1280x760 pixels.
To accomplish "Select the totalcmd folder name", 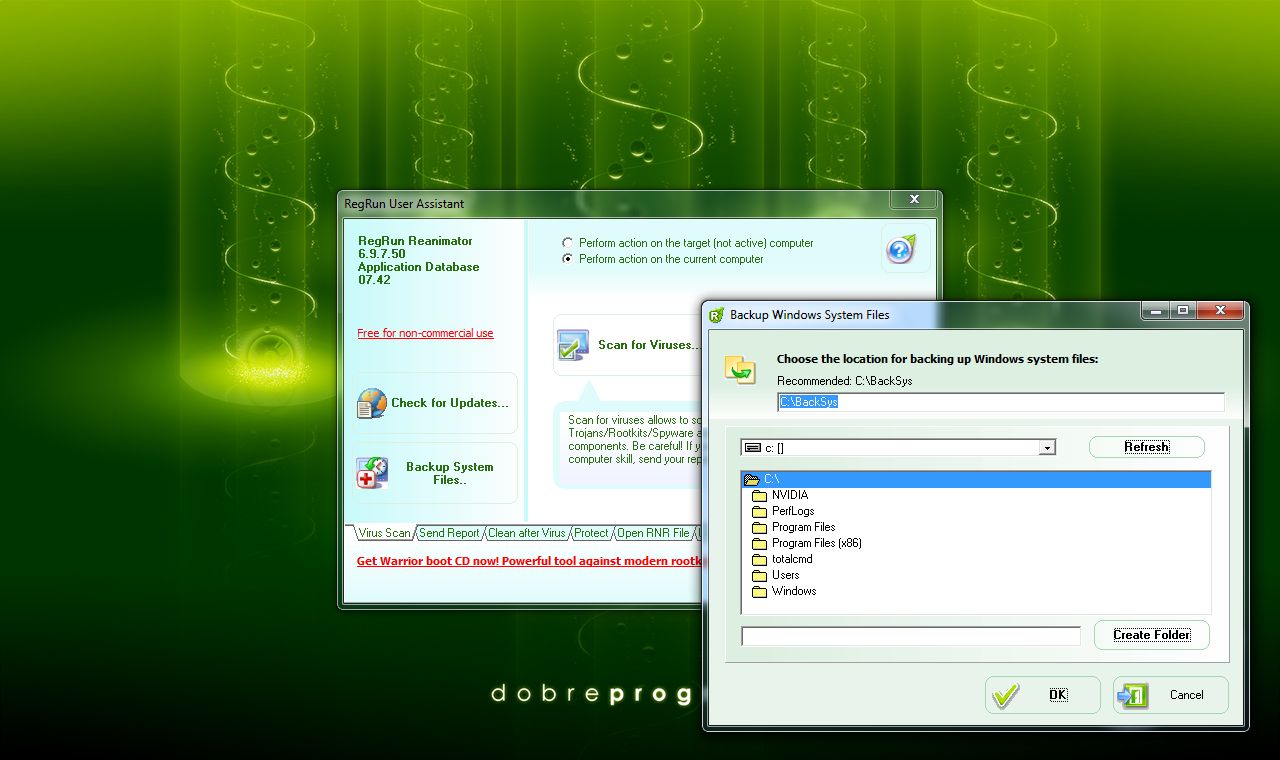I will [x=792, y=559].
